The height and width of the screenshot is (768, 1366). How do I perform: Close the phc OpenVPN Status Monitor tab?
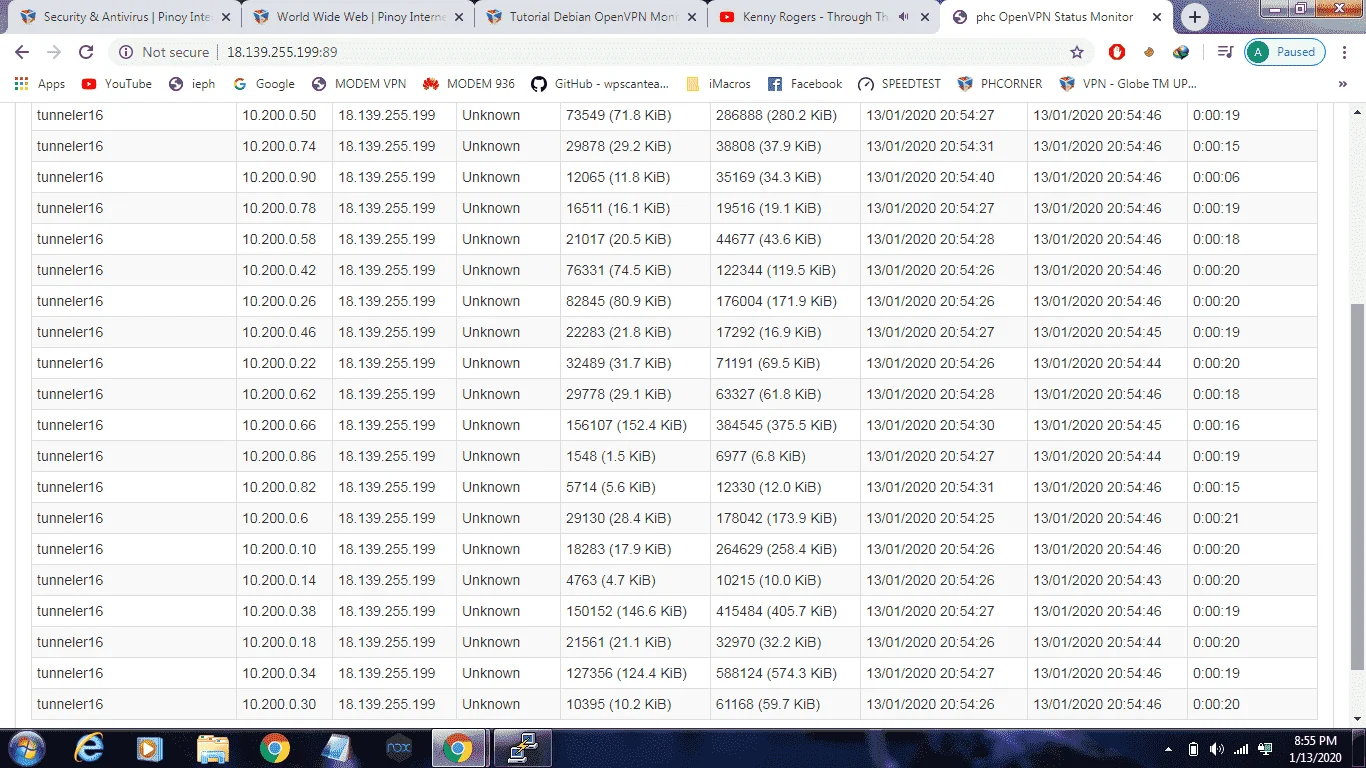pyautogui.click(x=1158, y=17)
